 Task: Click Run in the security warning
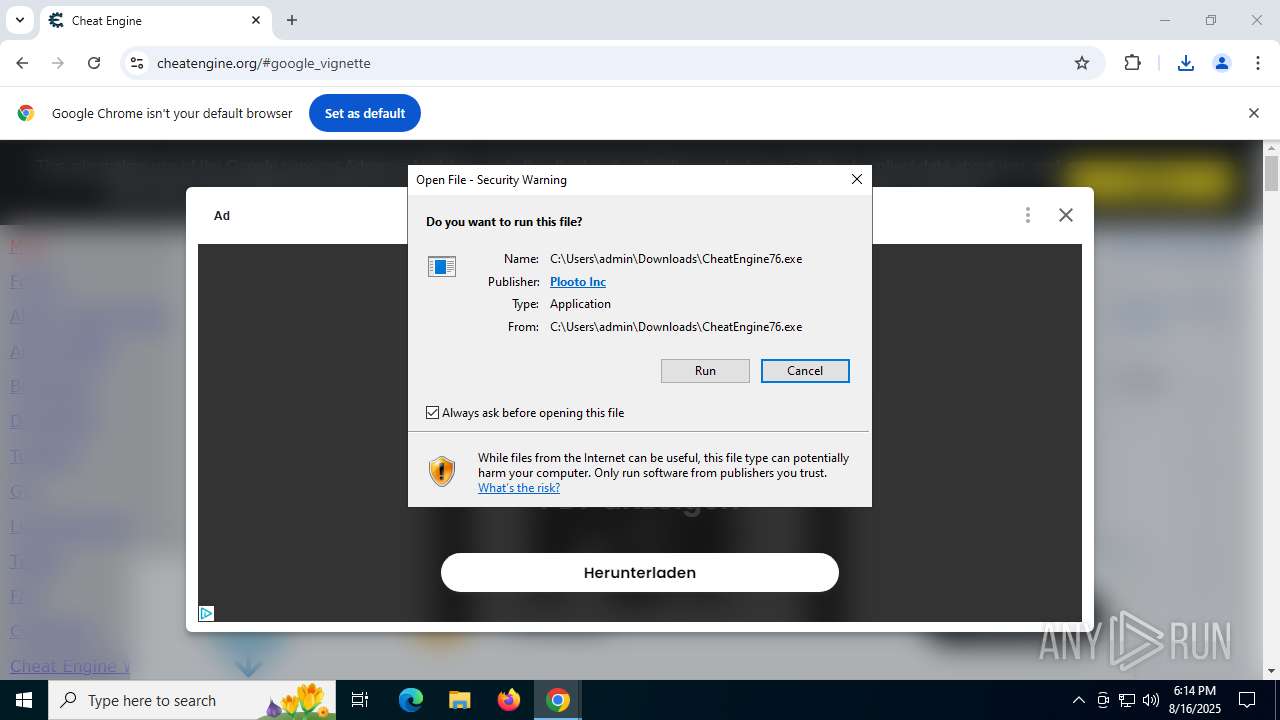click(x=705, y=371)
